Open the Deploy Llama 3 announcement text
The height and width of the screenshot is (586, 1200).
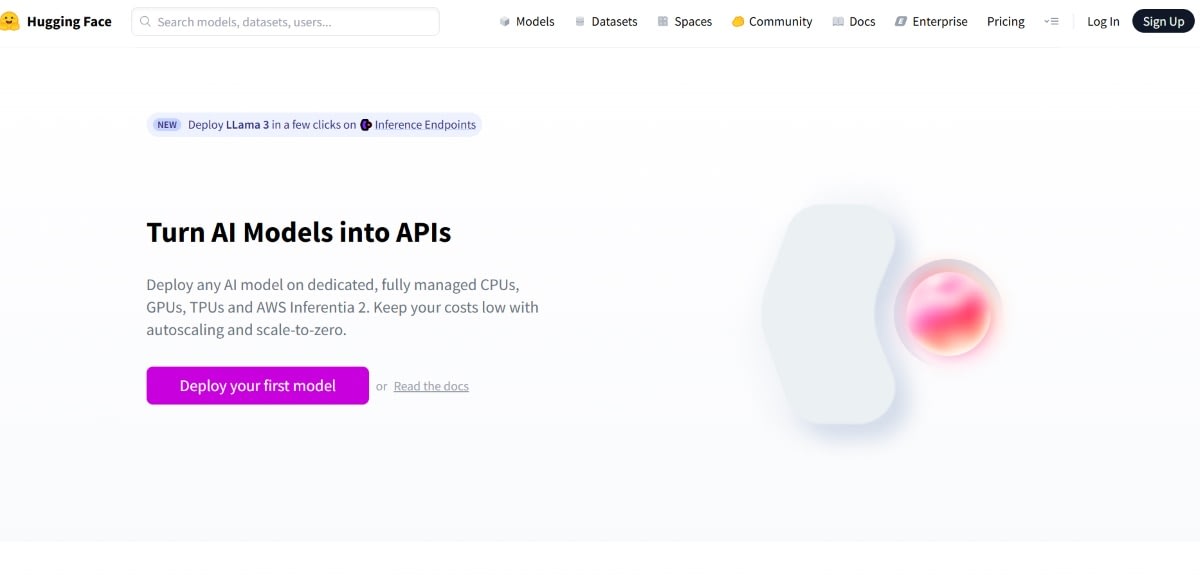click(x=271, y=125)
